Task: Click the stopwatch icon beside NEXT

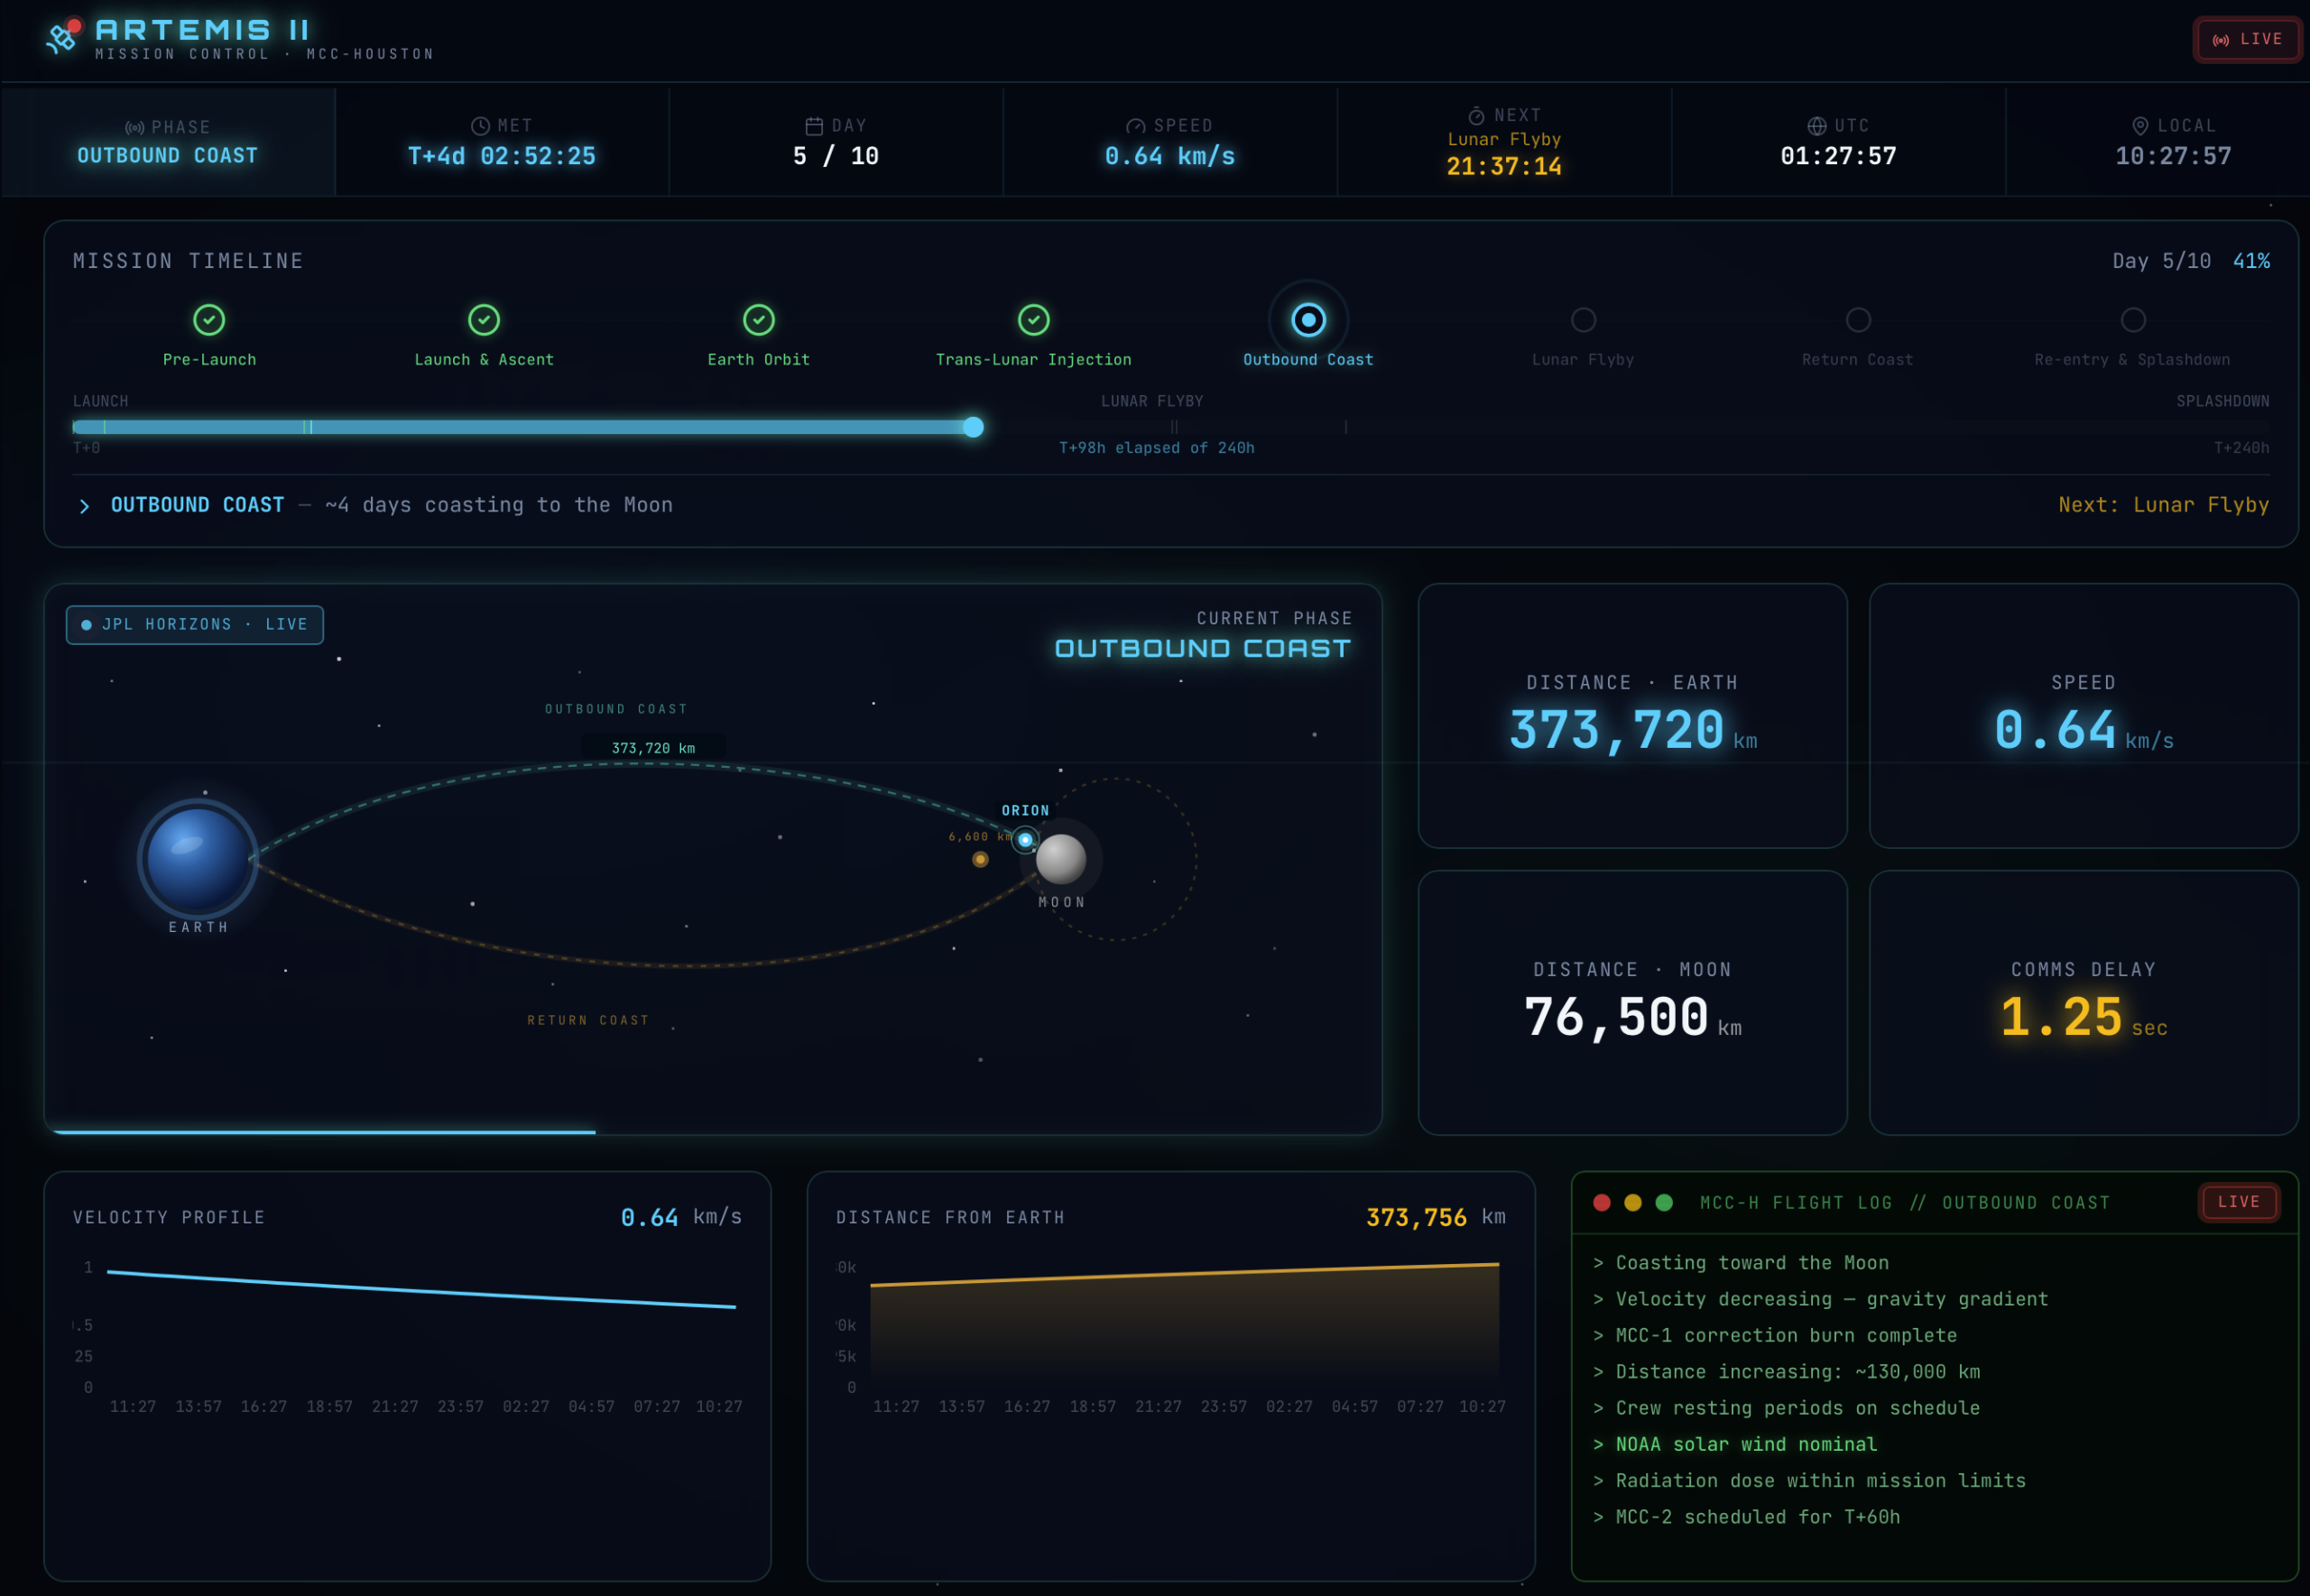Action: coord(1476,116)
